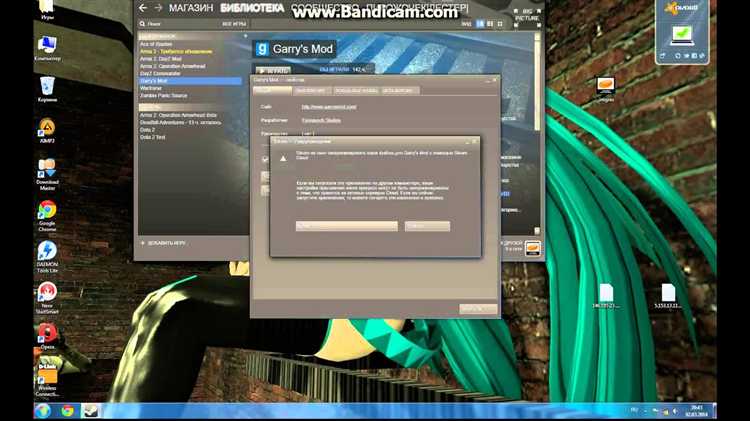The image size is (750, 421).
Task: Click the Windows Start button
Action: [x=43, y=410]
